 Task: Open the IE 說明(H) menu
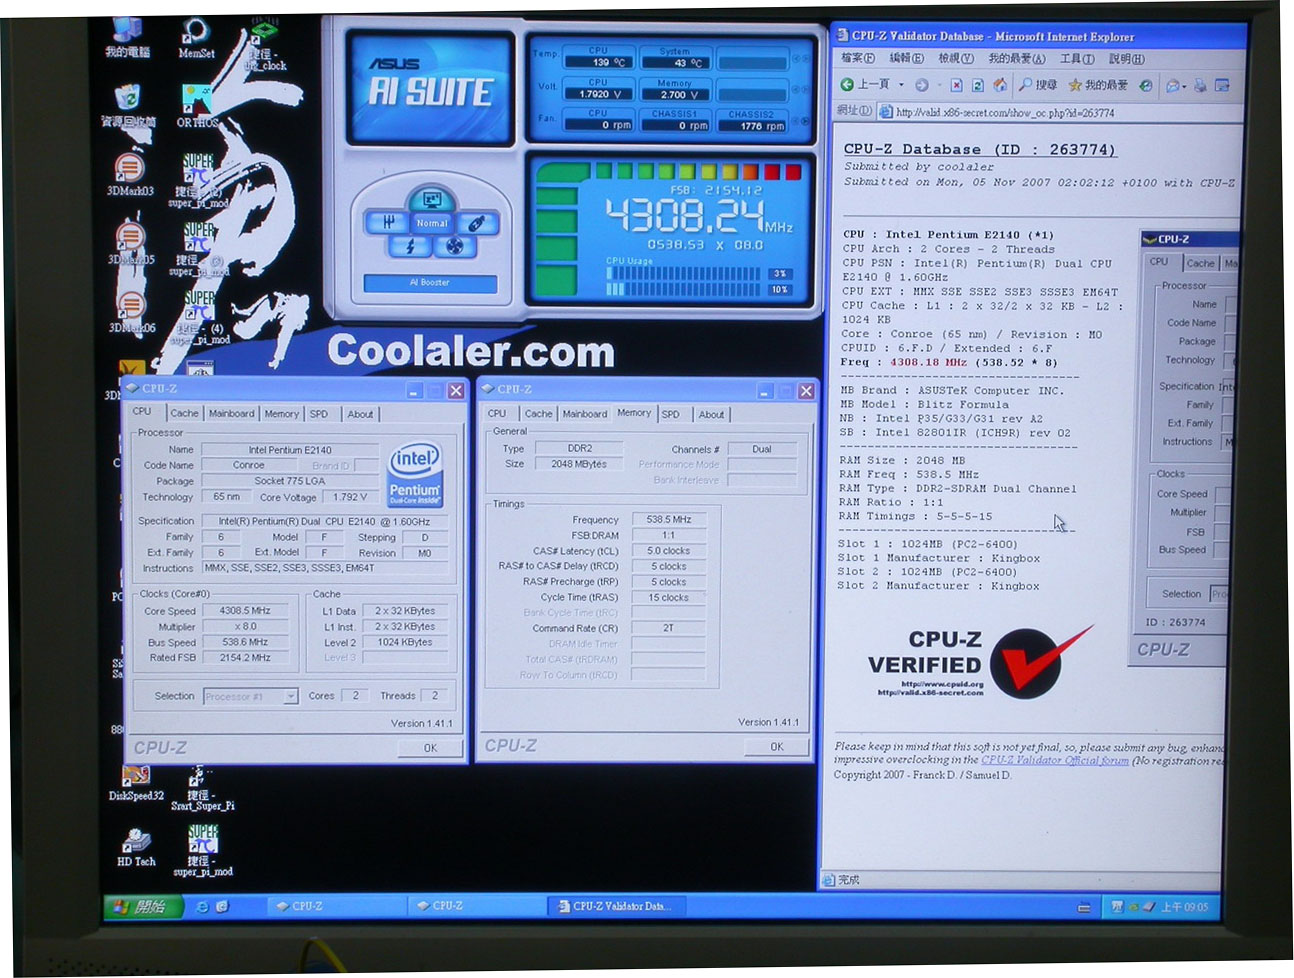click(x=1126, y=59)
